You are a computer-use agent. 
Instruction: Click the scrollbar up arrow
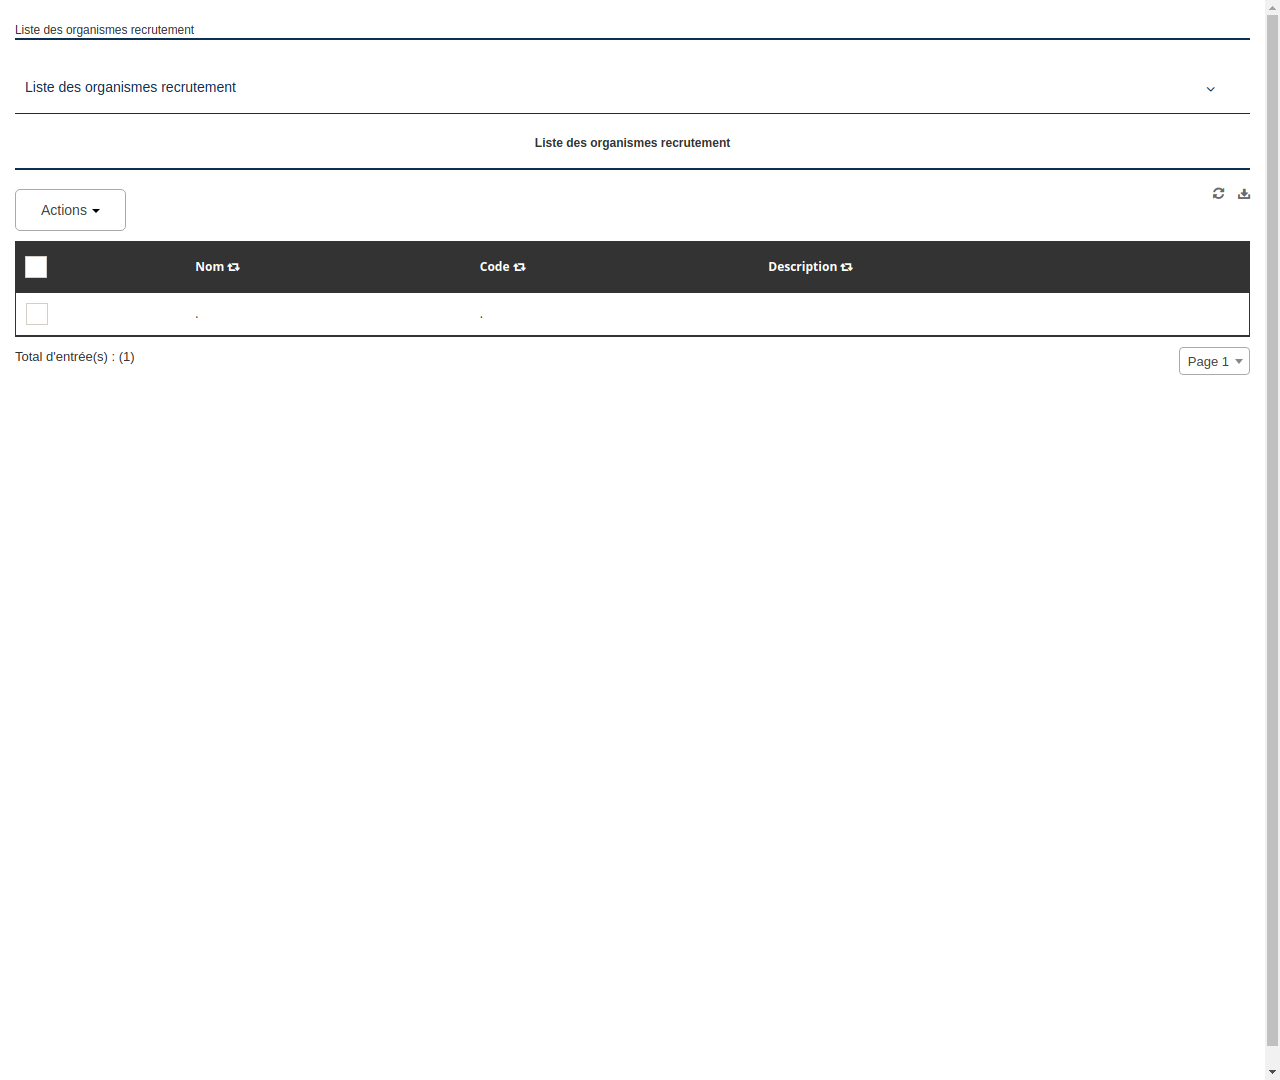(1272, 6)
